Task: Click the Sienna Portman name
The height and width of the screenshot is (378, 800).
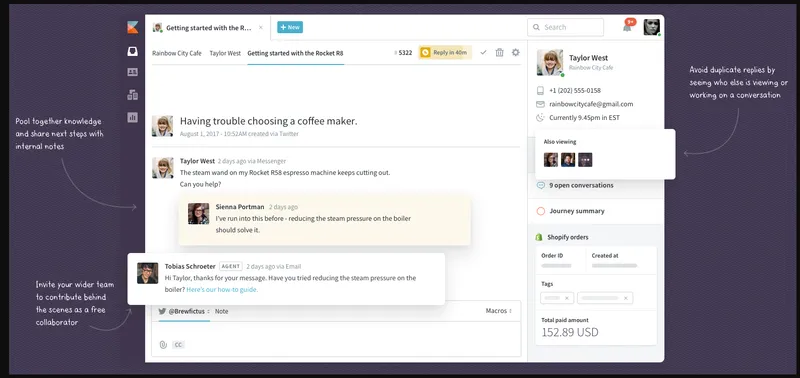Action: click(x=240, y=207)
